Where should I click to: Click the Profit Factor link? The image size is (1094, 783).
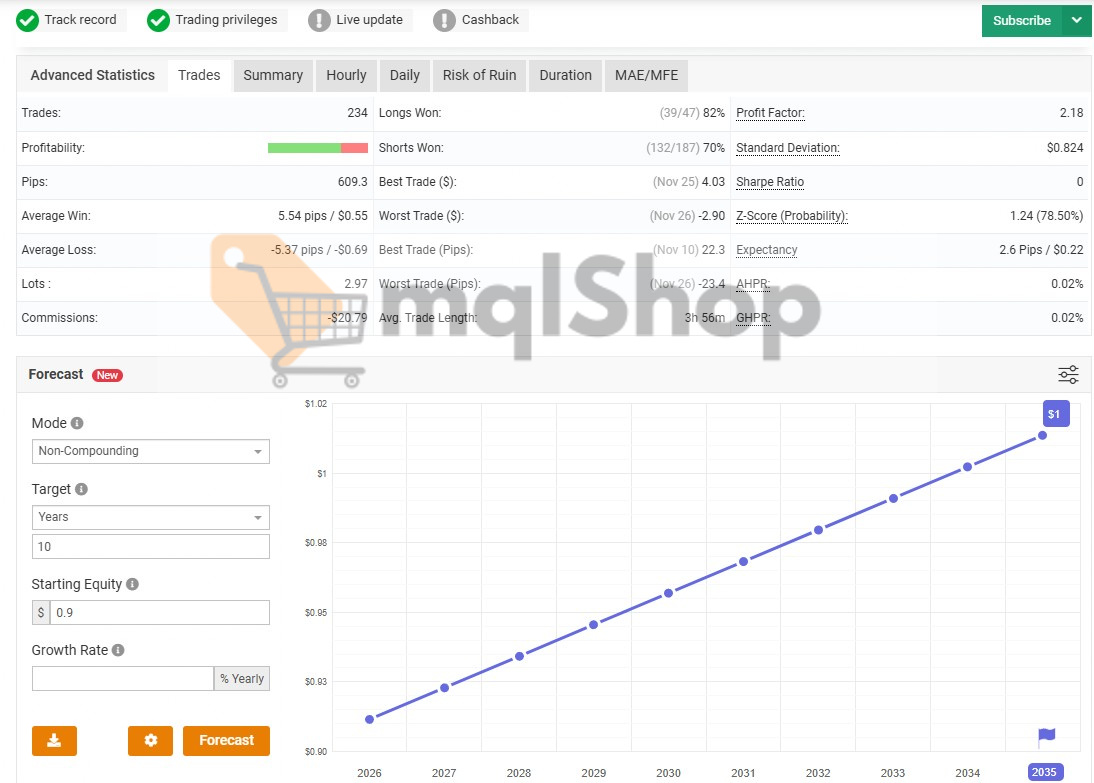(770, 114)
